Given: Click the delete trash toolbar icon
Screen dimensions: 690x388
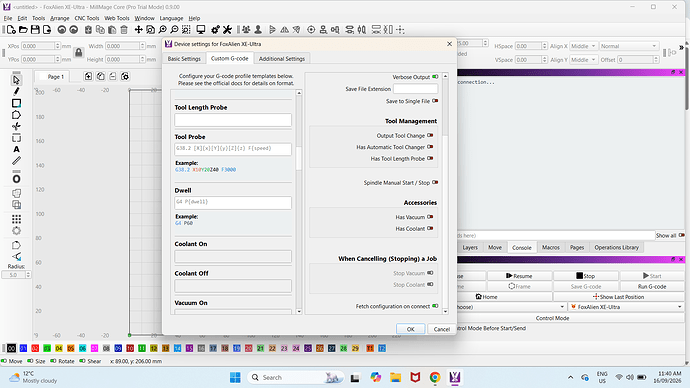Looking at the screenshot, I should [x=124, y=30].
